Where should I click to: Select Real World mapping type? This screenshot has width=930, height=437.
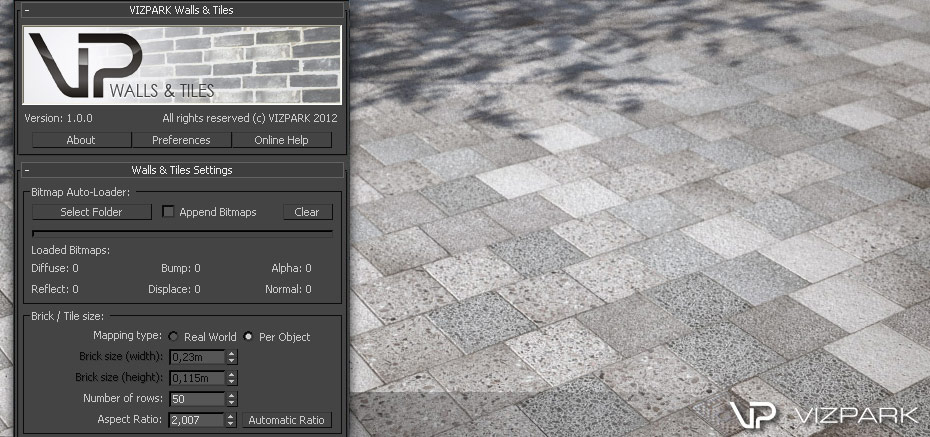173,337
